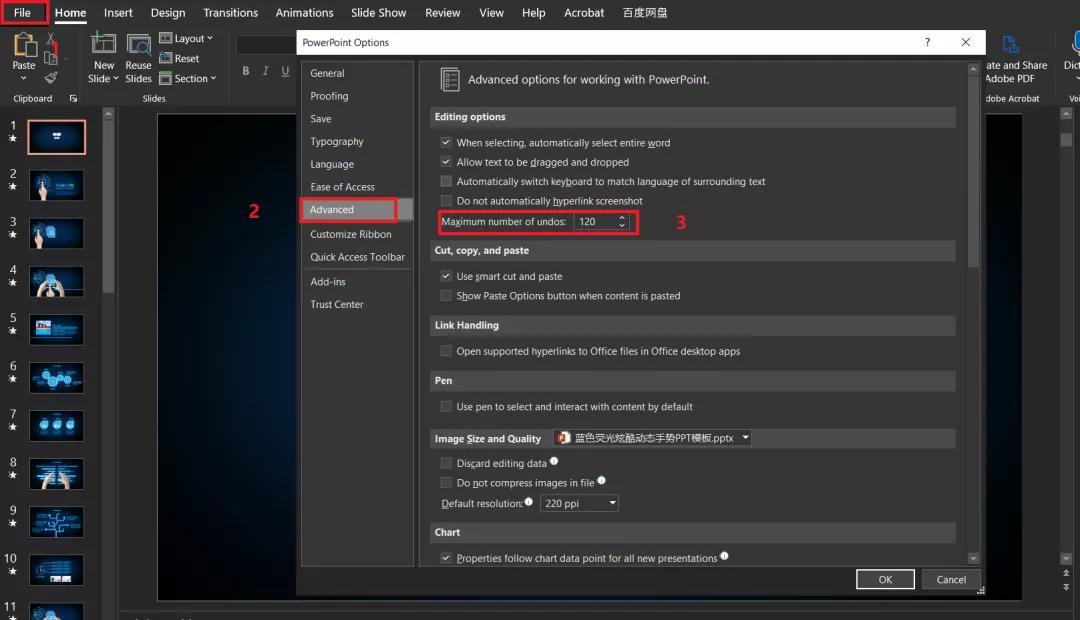Viewport: 1080px width, 620px height.
Task: Enable Use pen to select and interact
Action: pos(446,407)
